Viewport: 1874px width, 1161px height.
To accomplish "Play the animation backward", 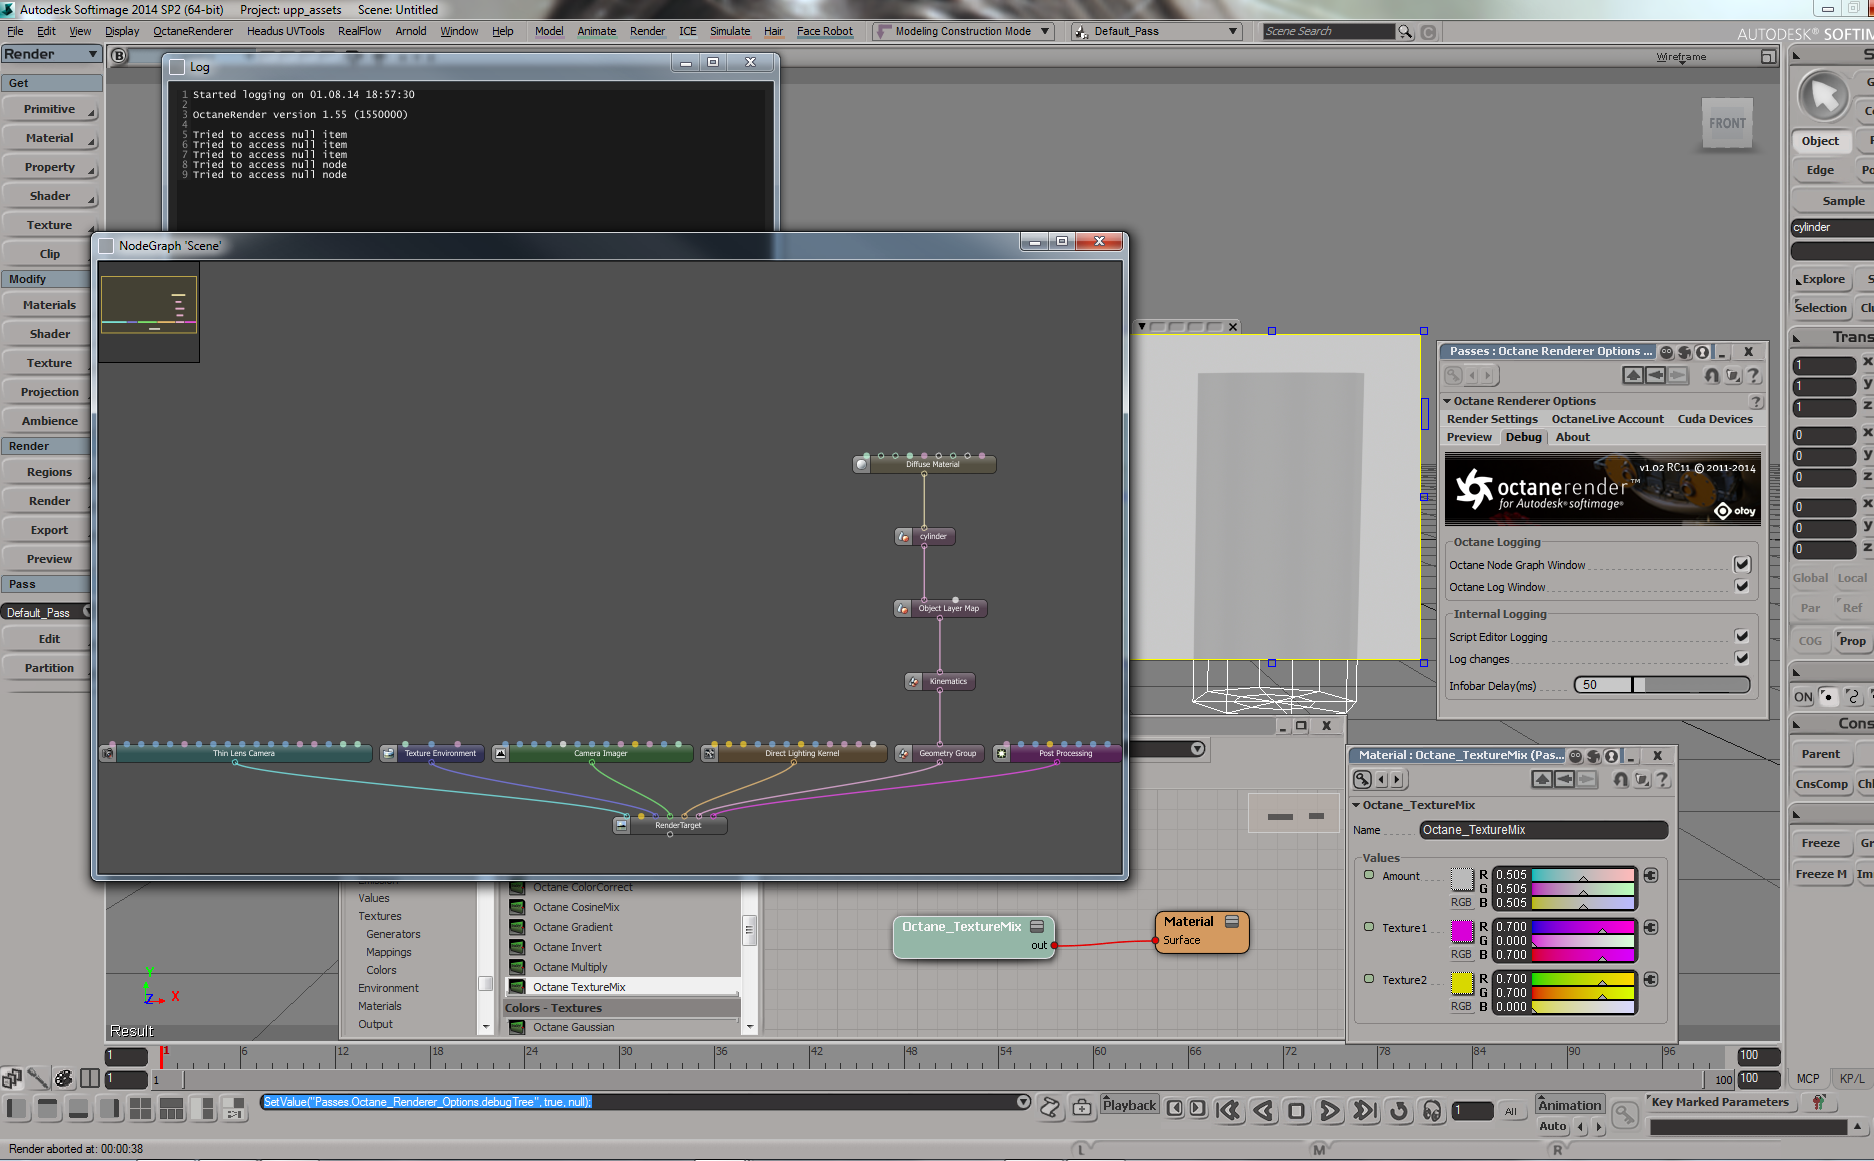I will (1263, 1110).
